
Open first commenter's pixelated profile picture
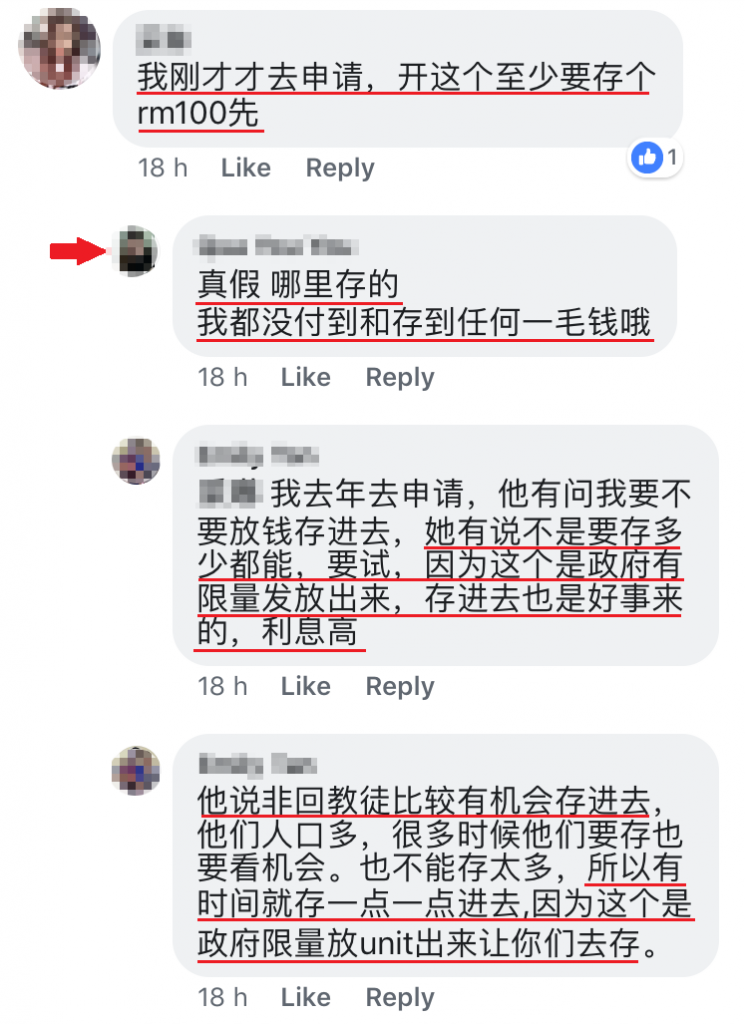[59, 48]
